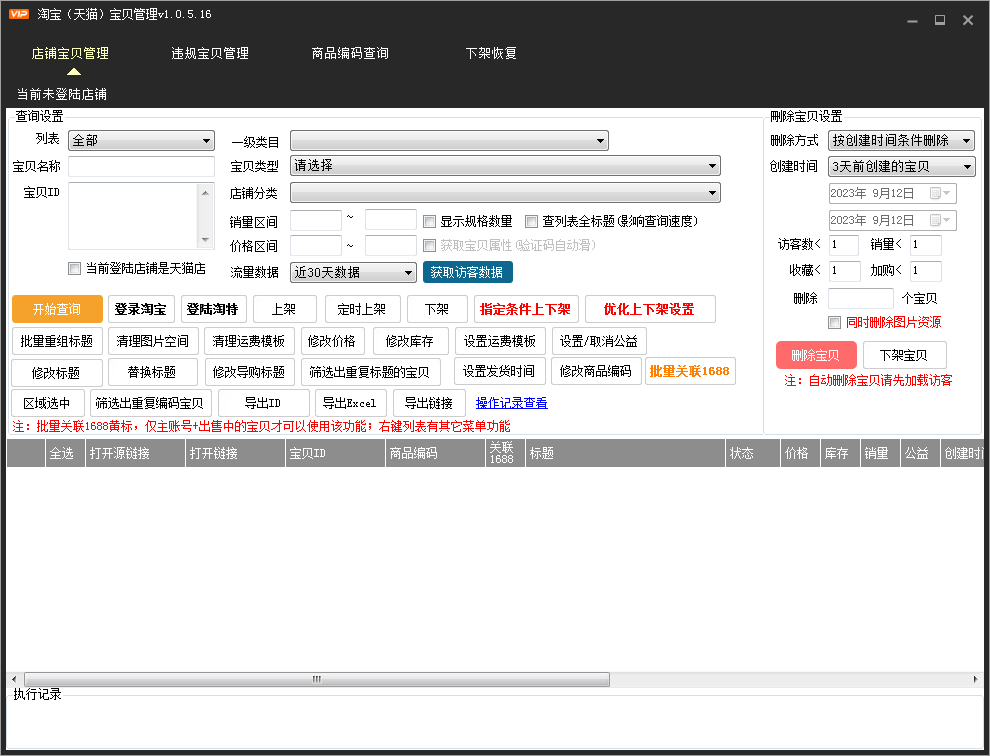Screen dimensions: 990x756
Task: Enable 同时删除图片资源 checkbox
Action: [x=835, y=322]
